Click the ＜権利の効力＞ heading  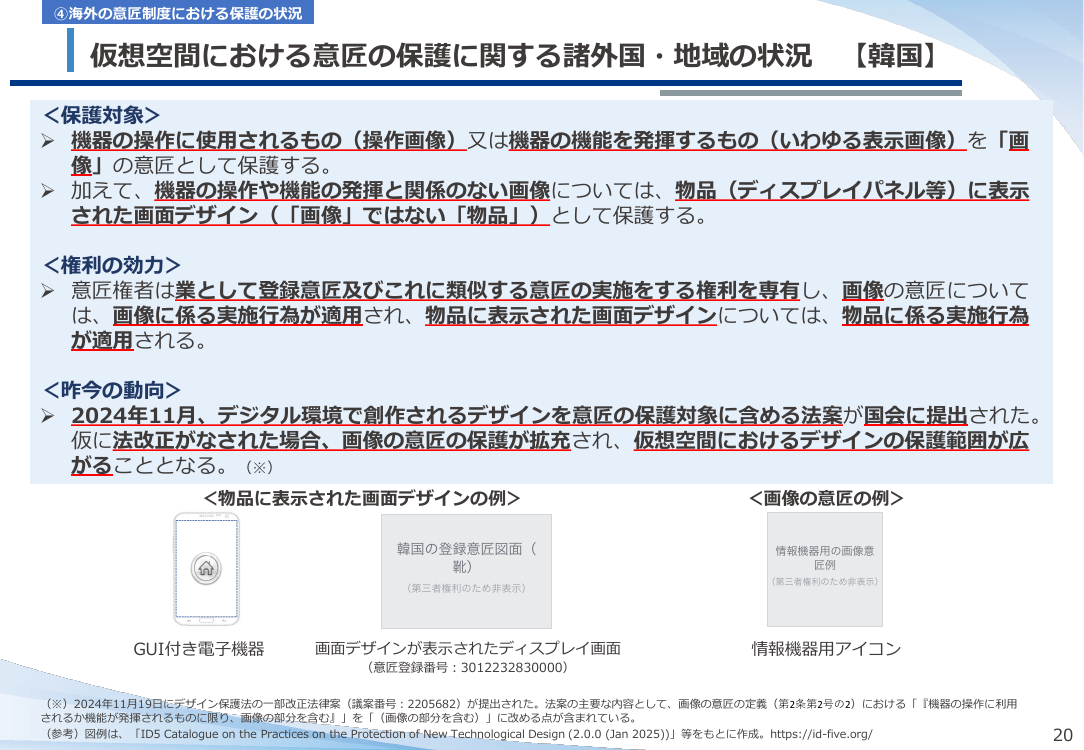[x=111, y=265]
